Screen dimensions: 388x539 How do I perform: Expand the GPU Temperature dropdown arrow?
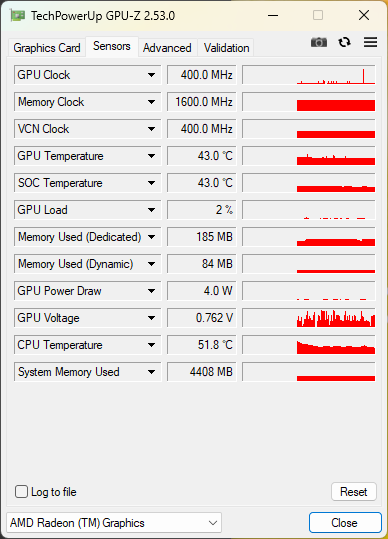[x=151, y=156]
